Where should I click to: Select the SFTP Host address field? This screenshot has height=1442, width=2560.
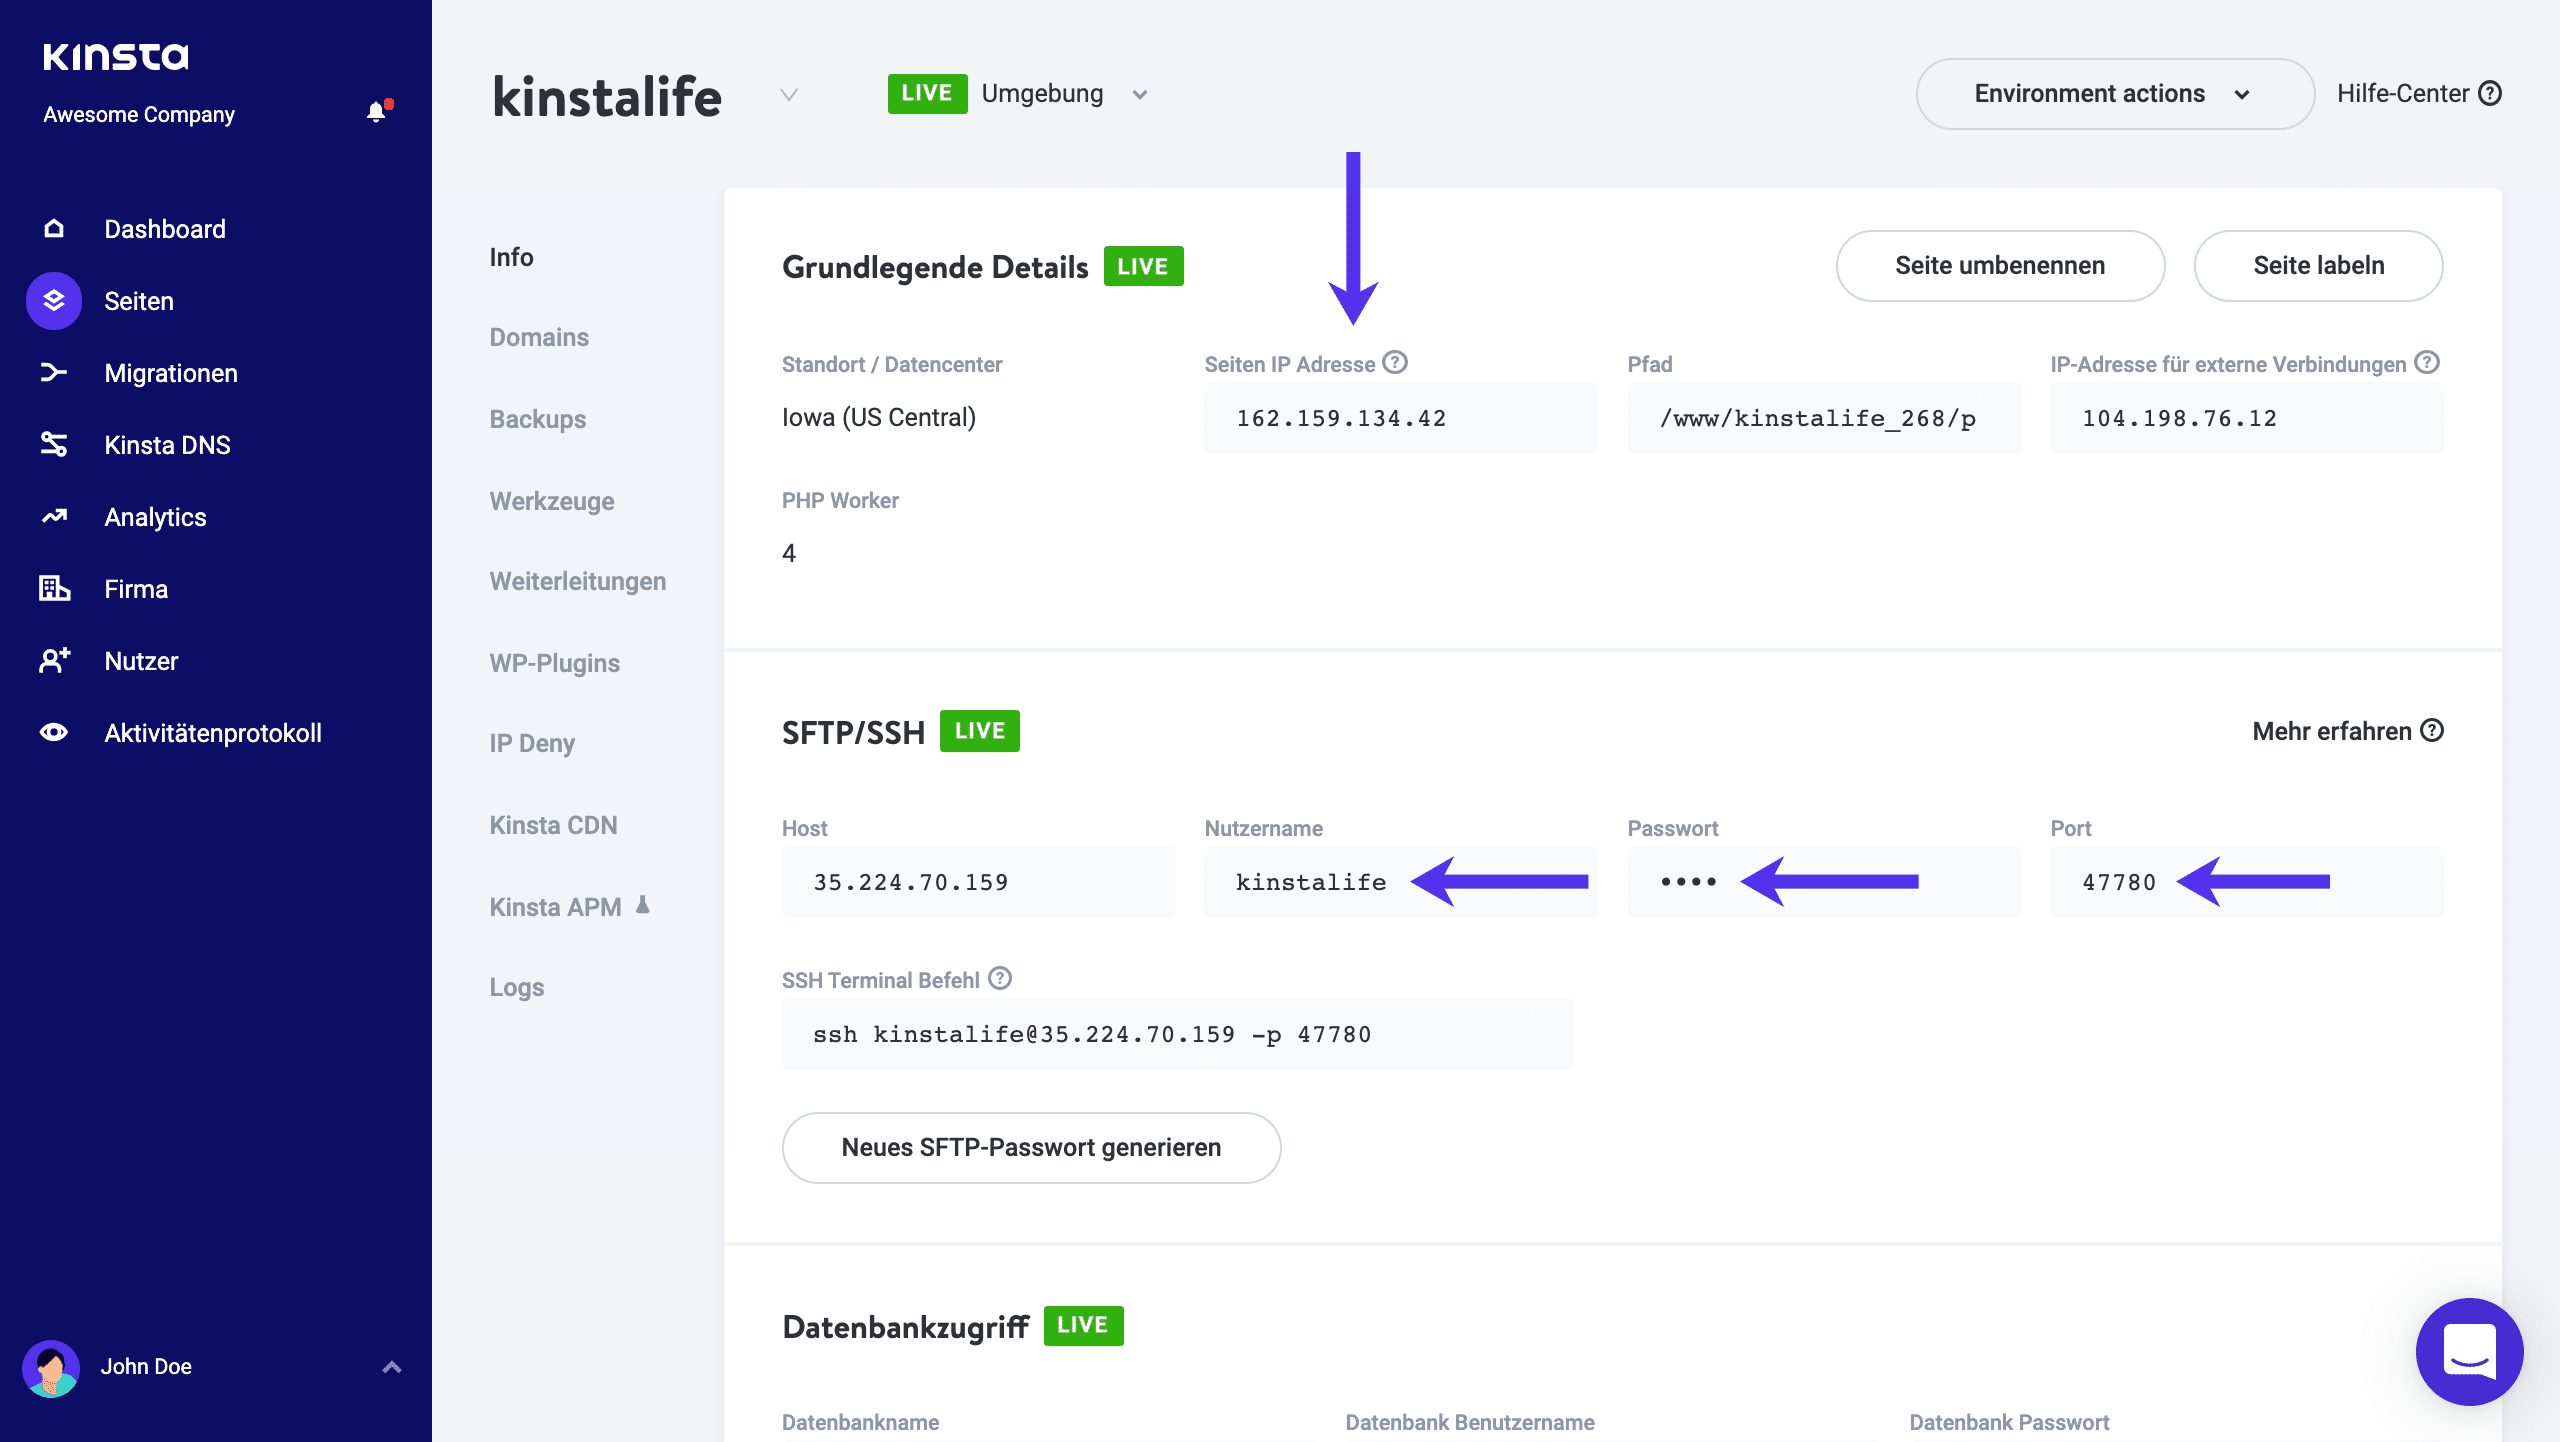pyautogui.click(x=978, y=882)
